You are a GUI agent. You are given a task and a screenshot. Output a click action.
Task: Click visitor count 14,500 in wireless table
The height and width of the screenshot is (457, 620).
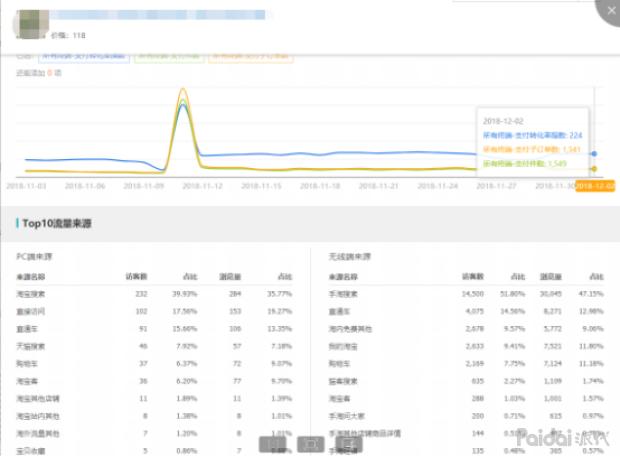point(473,294)
